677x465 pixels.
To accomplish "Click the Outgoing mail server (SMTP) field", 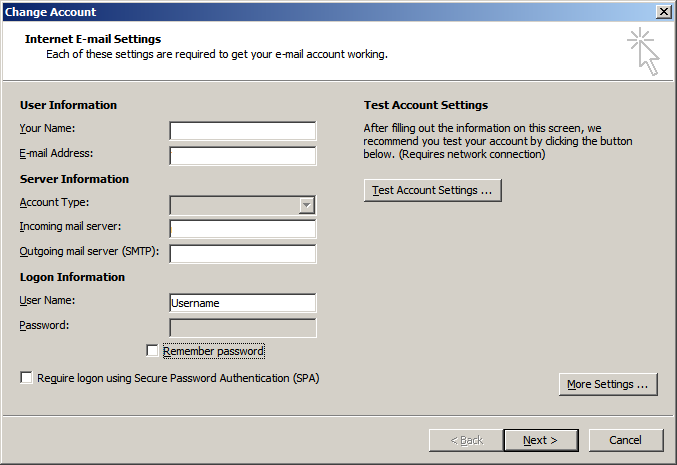I will (243, 253).
